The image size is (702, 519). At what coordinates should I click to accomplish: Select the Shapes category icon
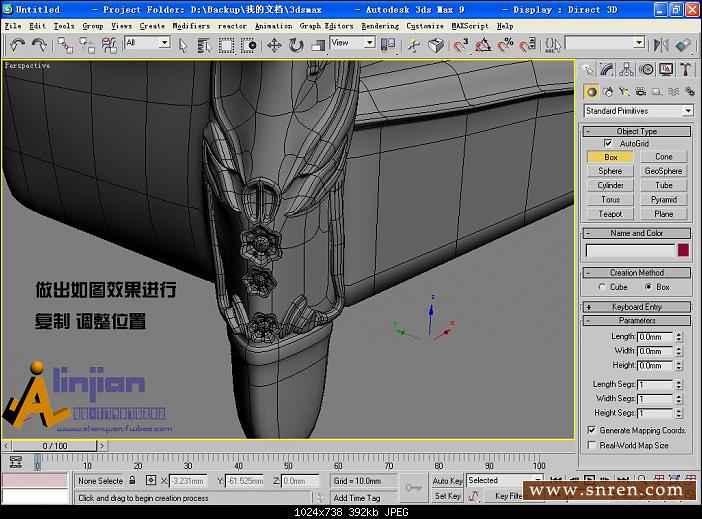click(608, 92)
